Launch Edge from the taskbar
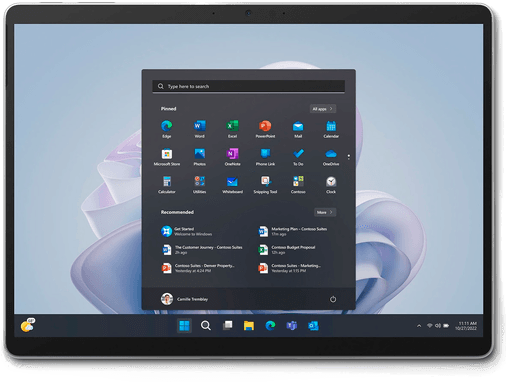The image size is (506, 382). click(270, 325)
